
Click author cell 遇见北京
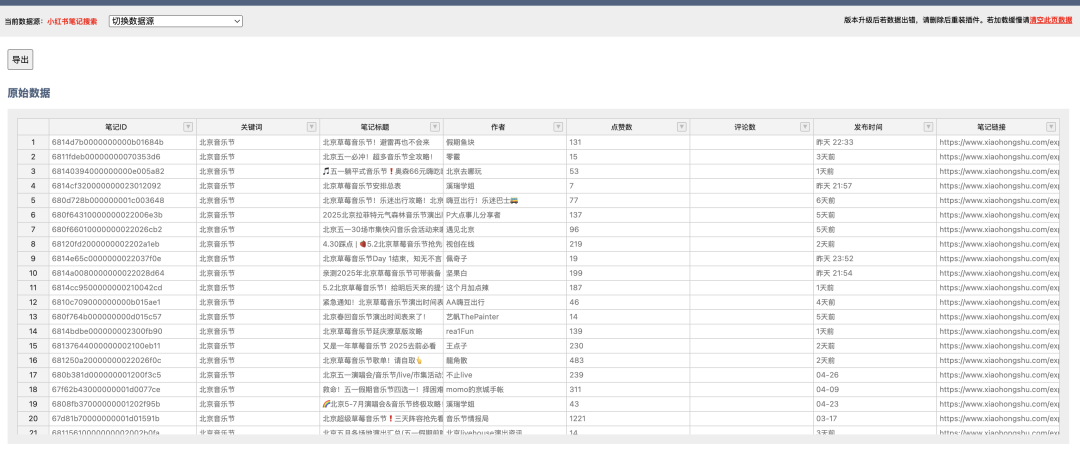[x=505, y=229]
